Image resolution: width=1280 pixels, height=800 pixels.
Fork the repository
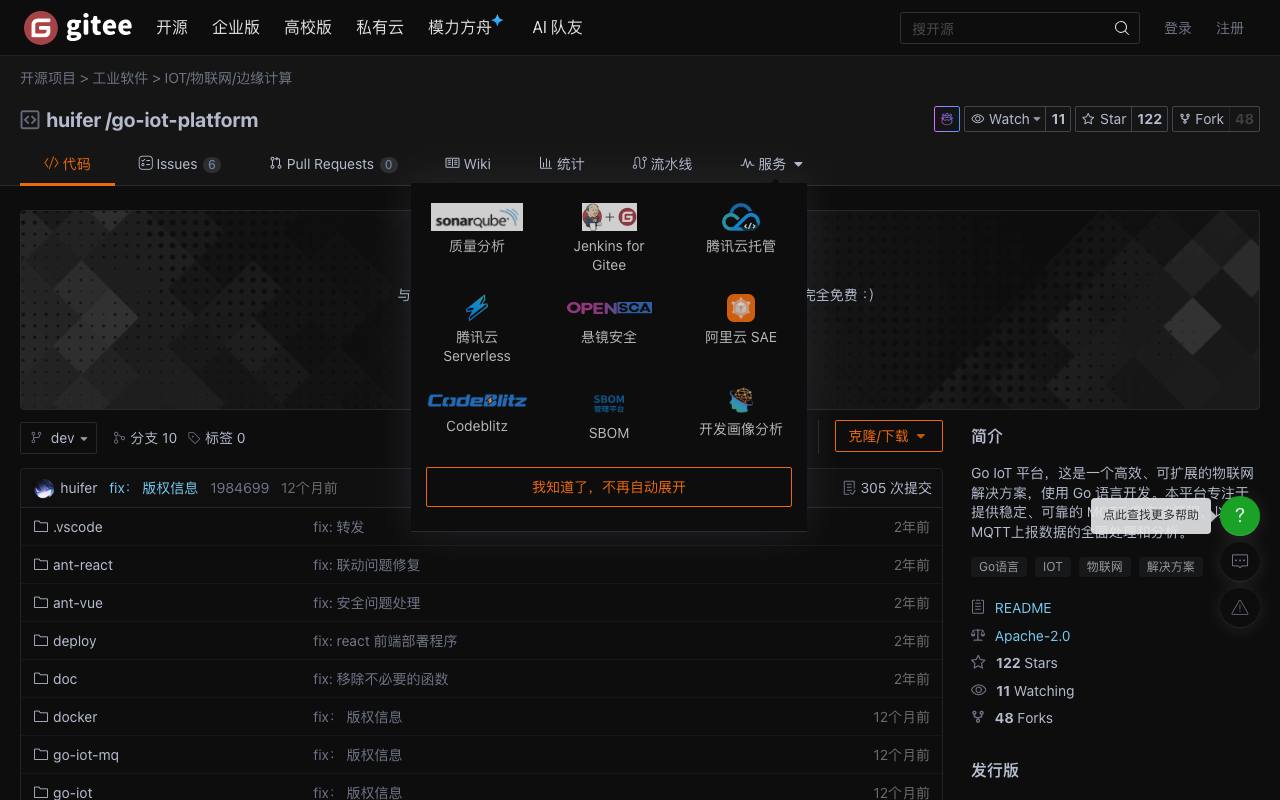[1200, 119]
